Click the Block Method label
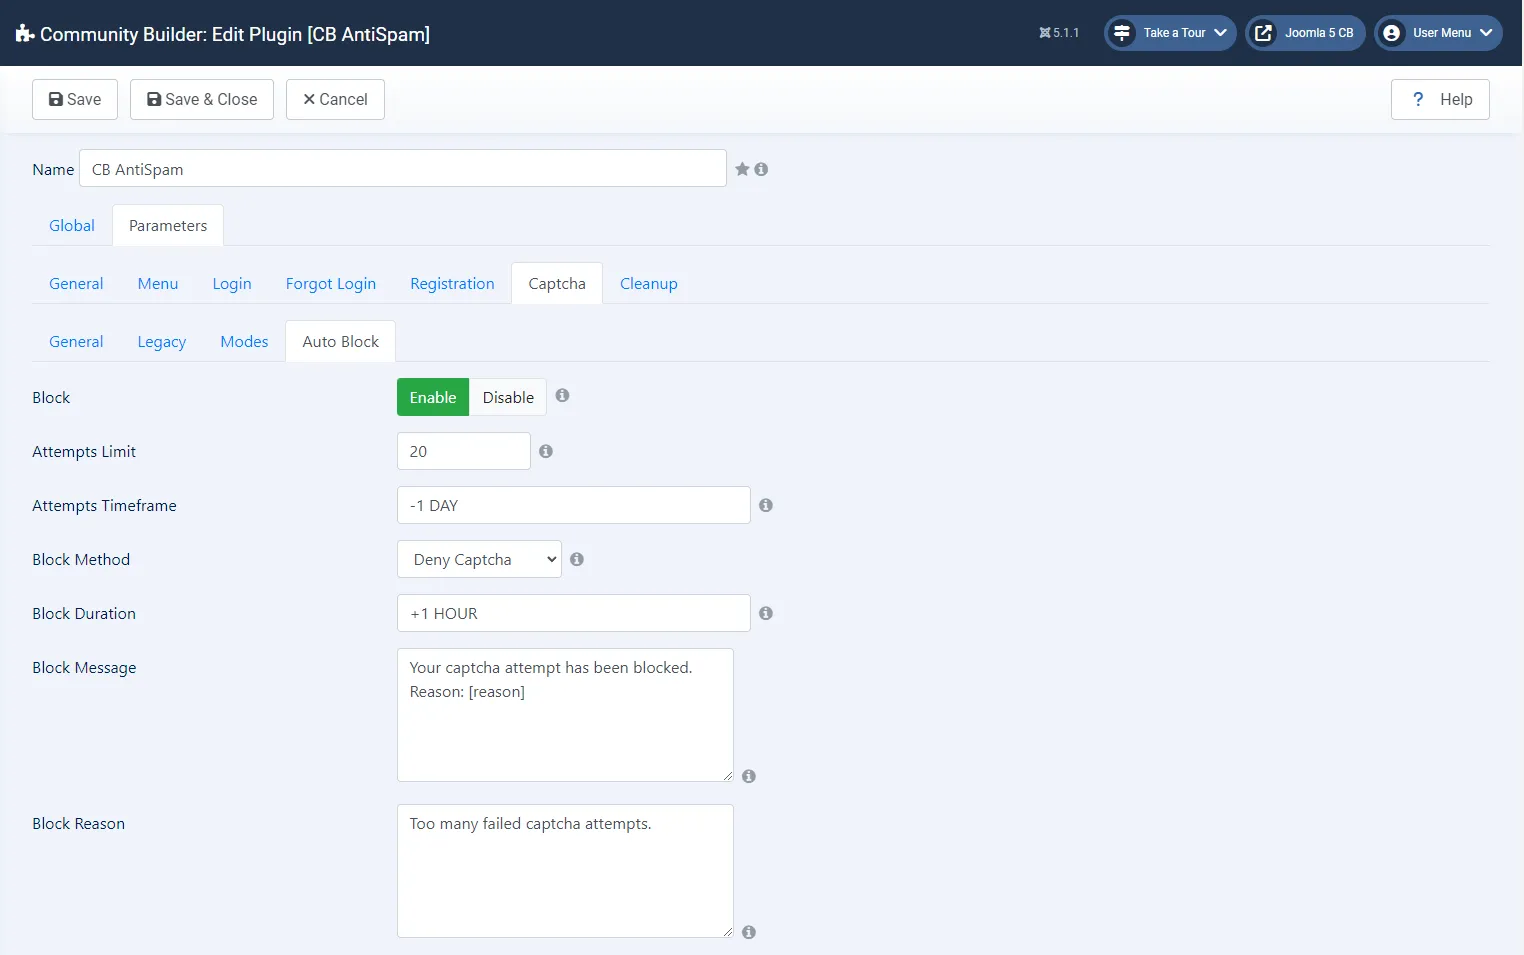 click(x=81, y=560)
